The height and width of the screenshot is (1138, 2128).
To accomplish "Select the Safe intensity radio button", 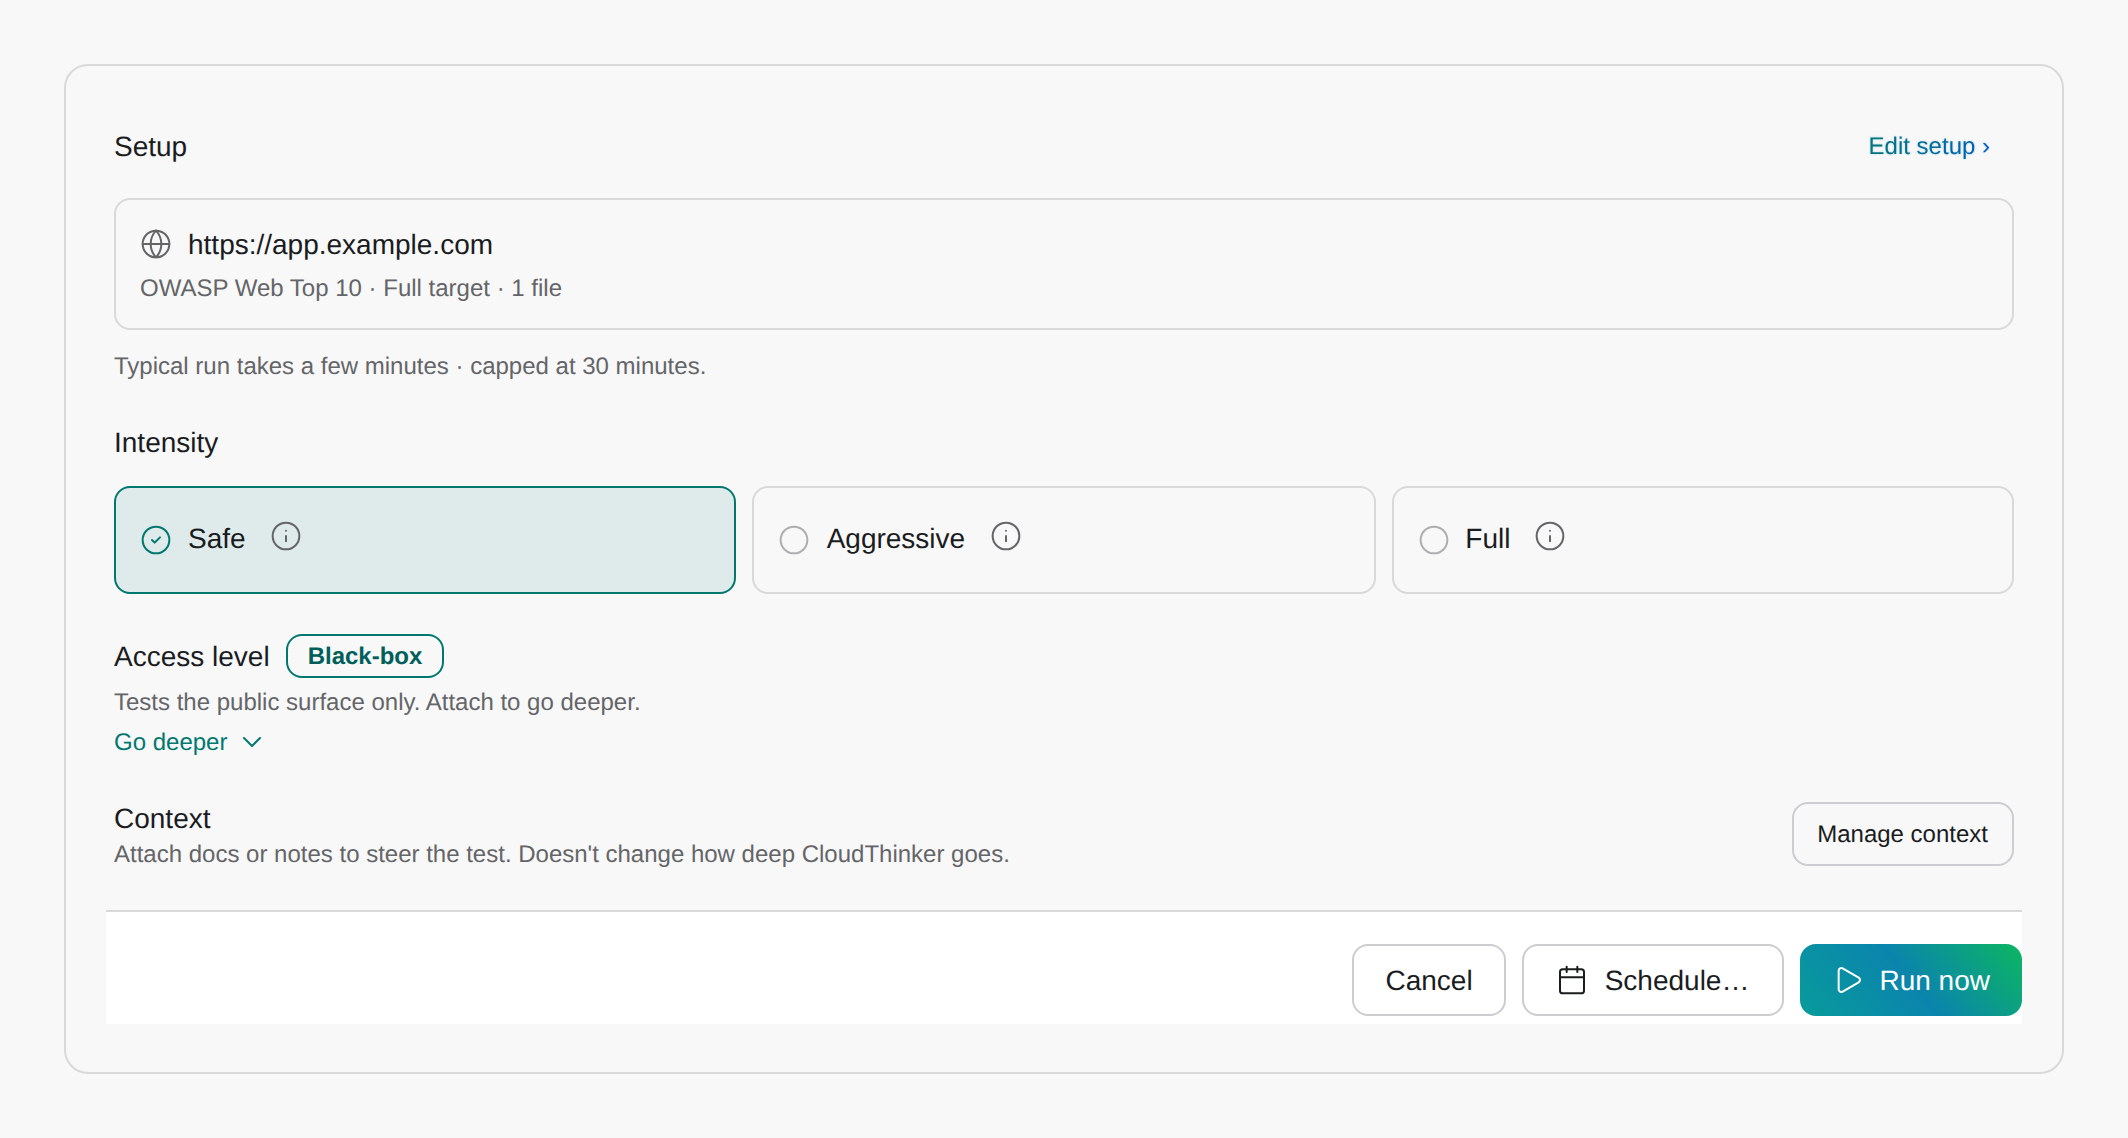I will click(x=156, y=540).
